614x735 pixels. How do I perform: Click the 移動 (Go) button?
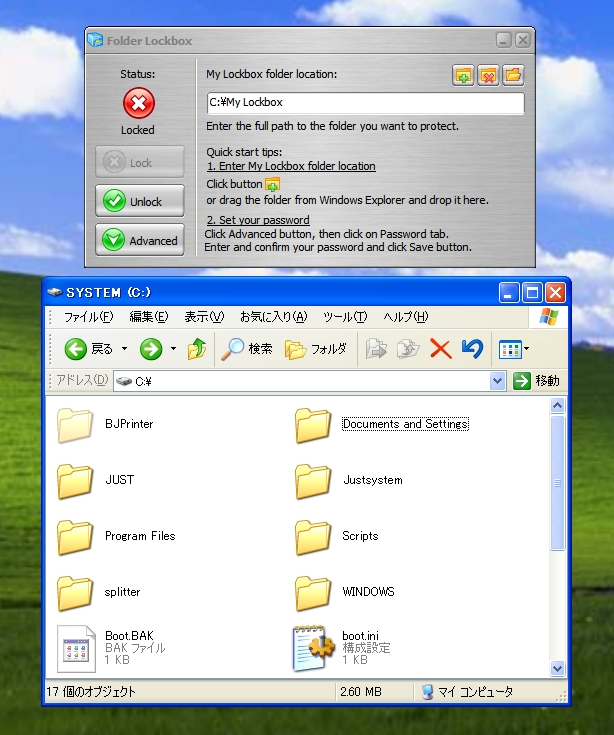(537, 381)
